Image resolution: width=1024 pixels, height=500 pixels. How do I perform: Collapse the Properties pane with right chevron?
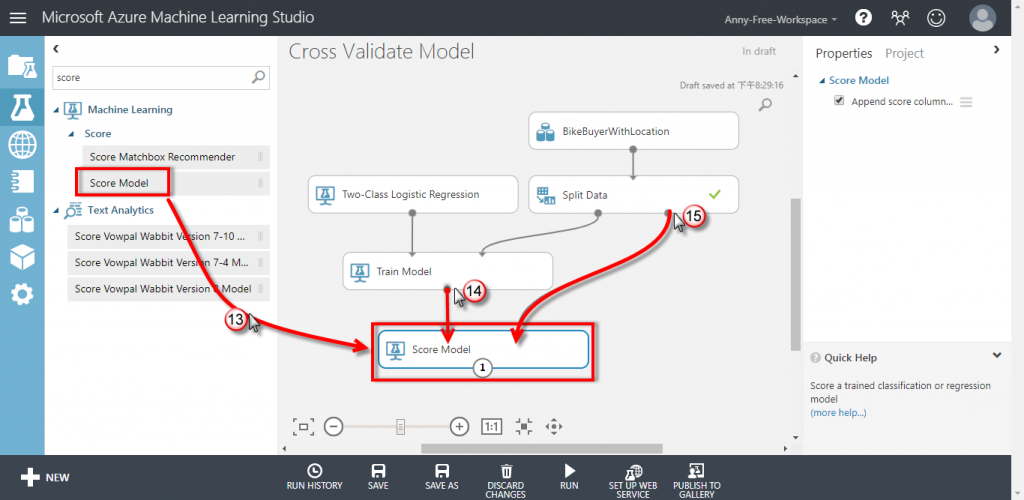[997, 49]
